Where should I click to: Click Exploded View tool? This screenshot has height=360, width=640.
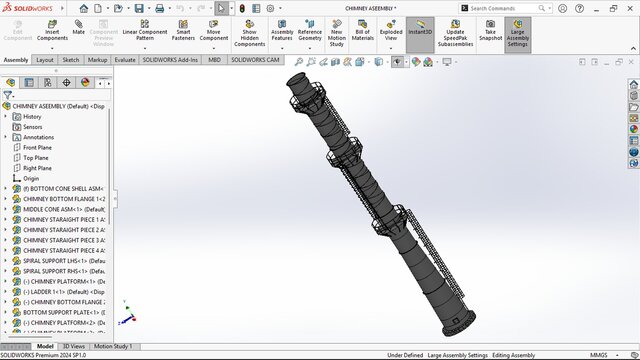coord(391,30)
